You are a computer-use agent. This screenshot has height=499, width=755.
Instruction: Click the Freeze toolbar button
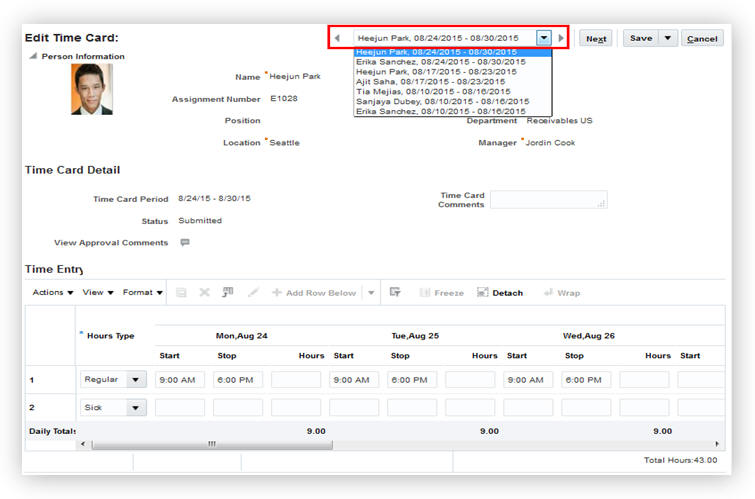click(x=442, y=293)
